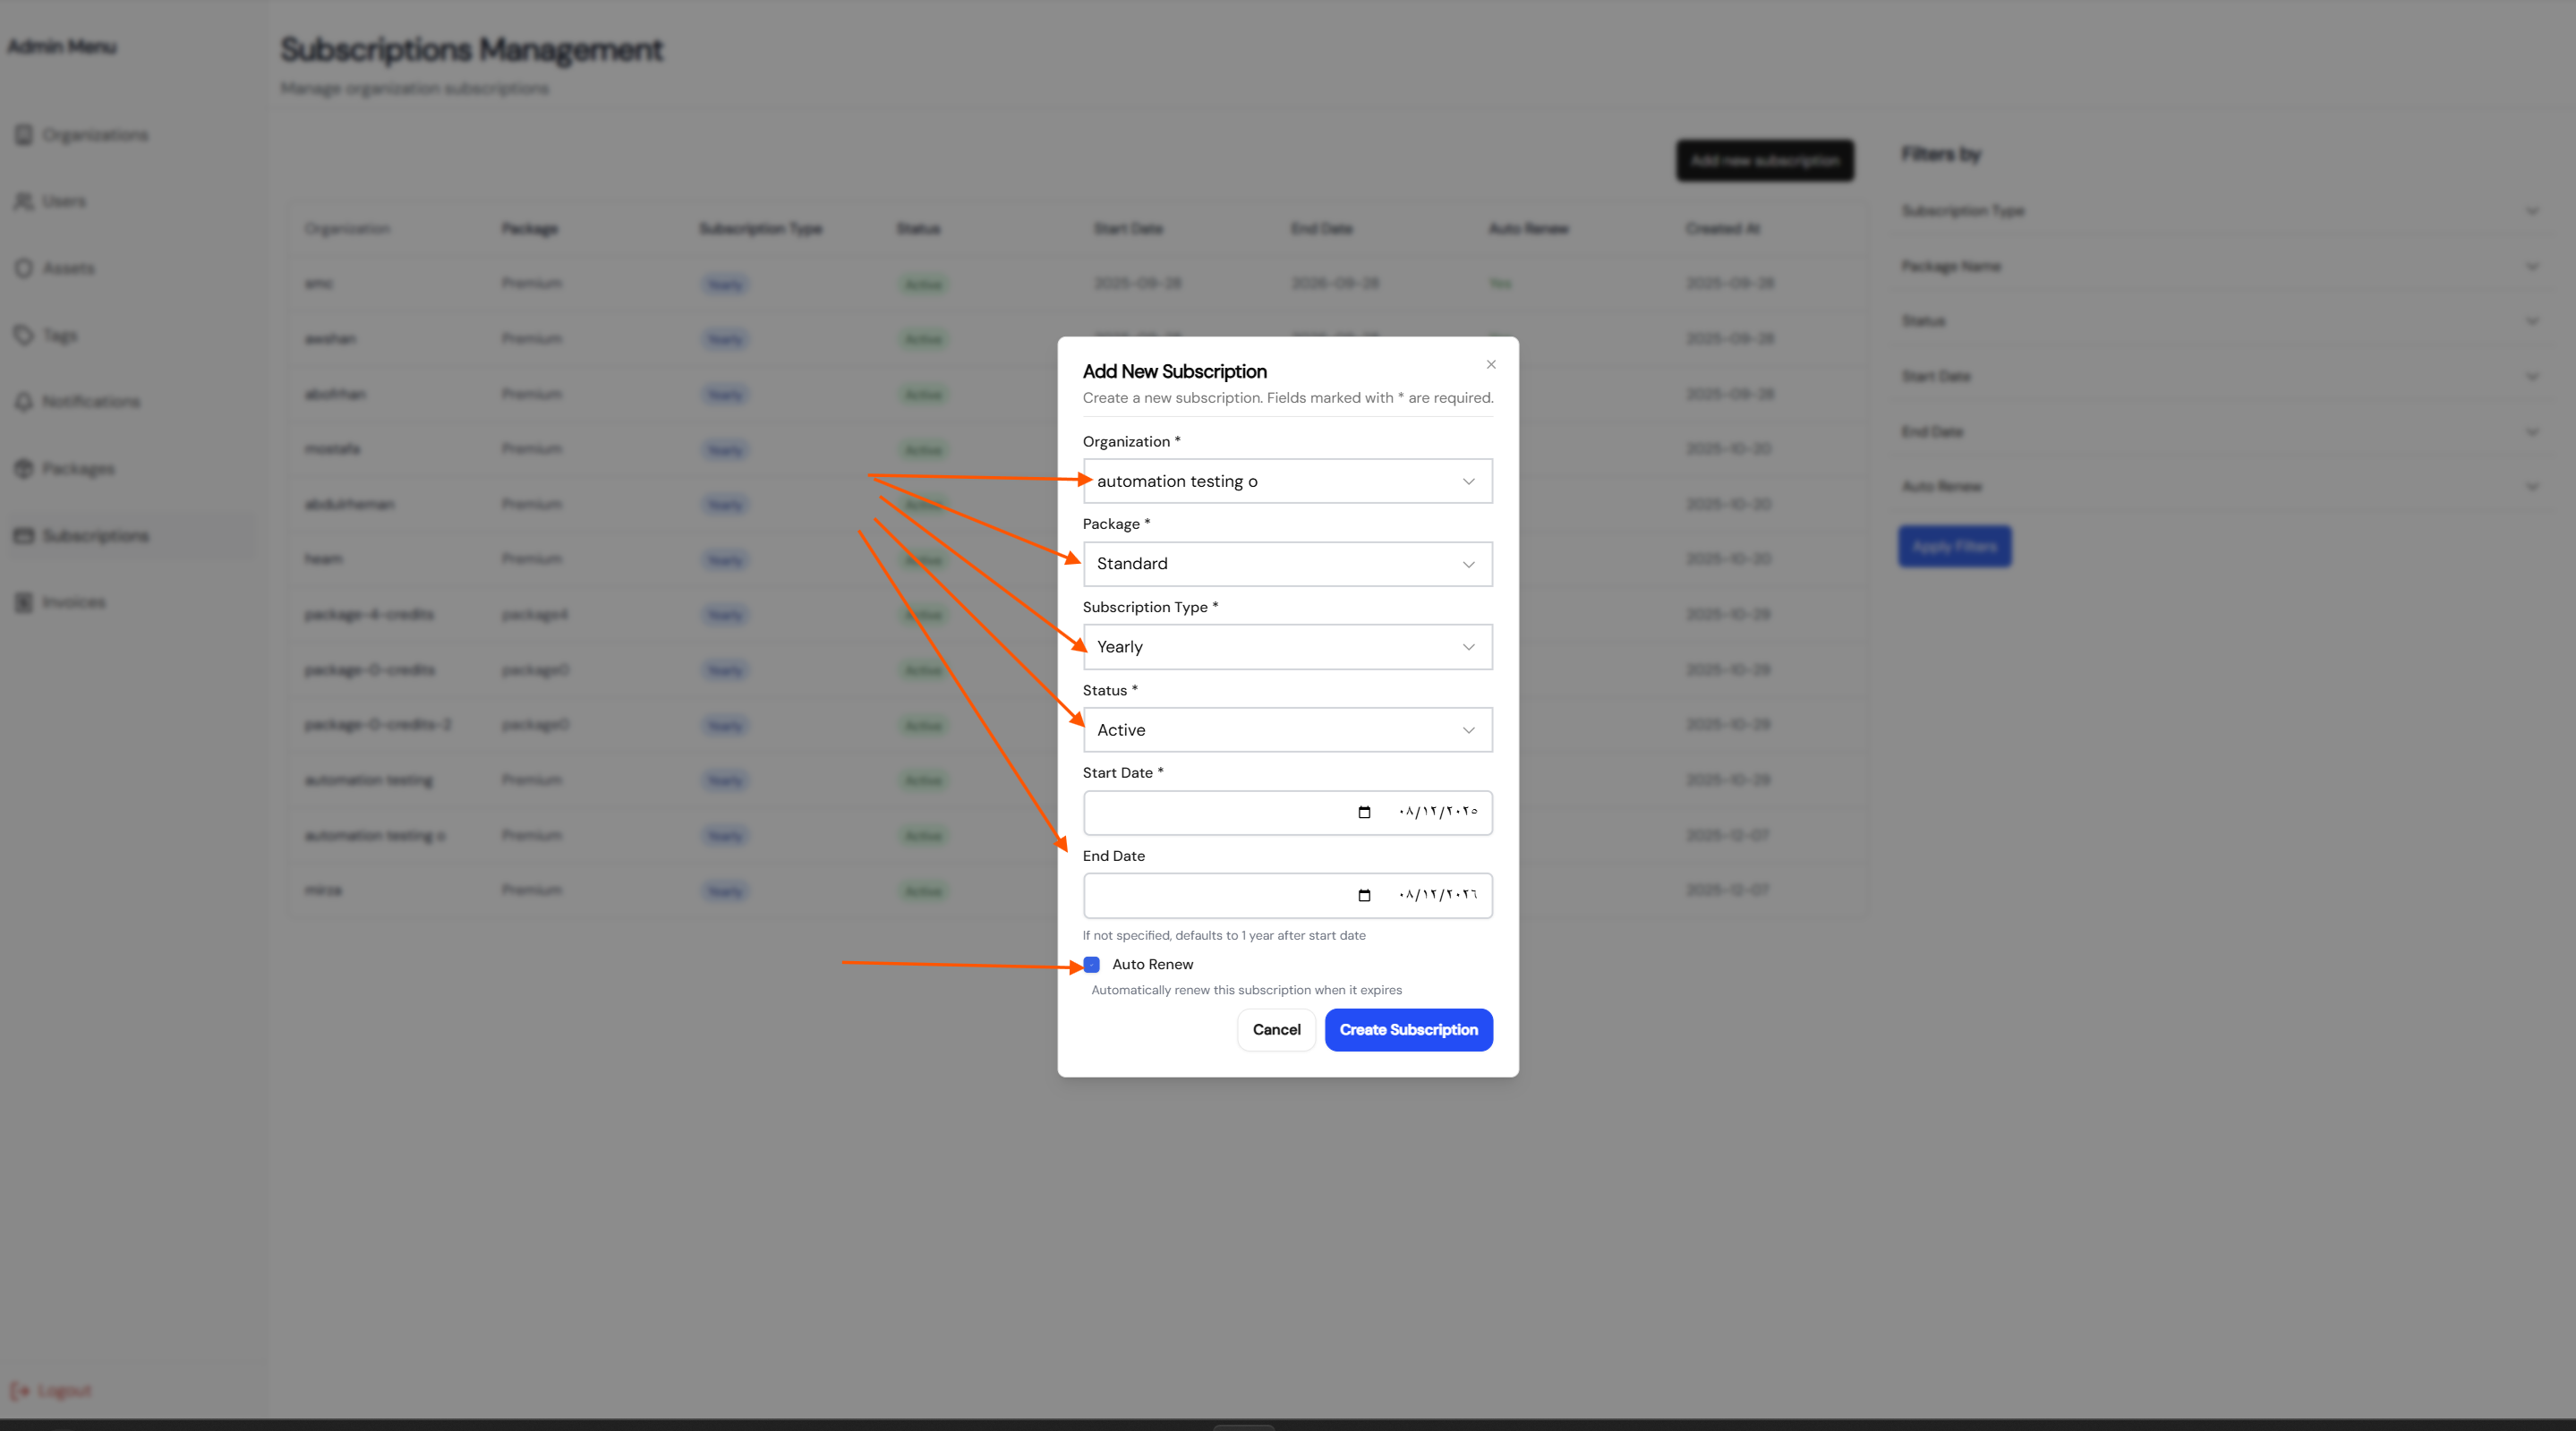Expand the Subscription Type dropdown showing Yearly
2576x1431 pixels.
pos(1287,647)
